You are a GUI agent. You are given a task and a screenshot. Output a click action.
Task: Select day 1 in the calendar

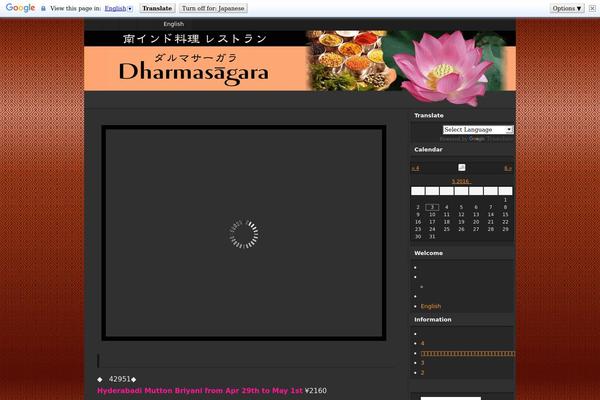[x=505, y=200]
